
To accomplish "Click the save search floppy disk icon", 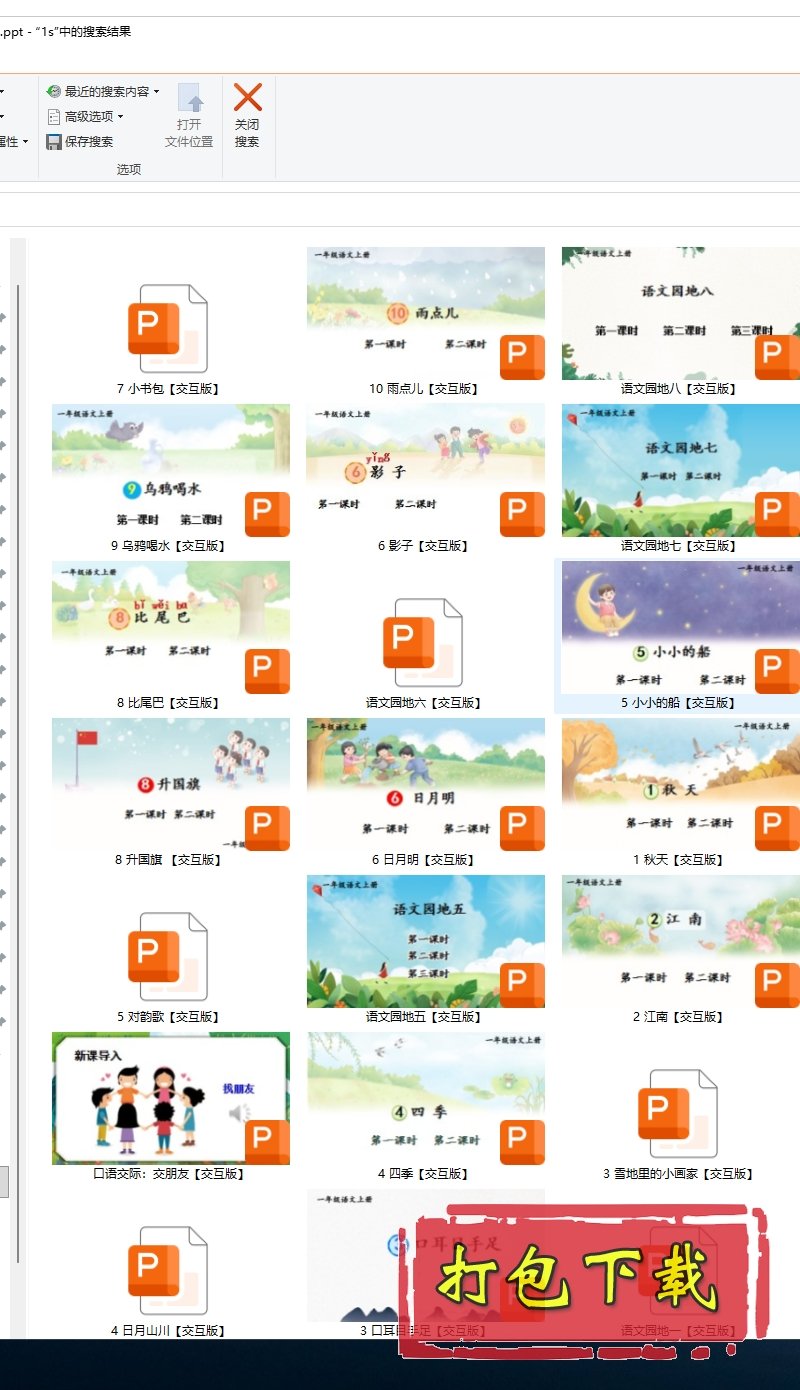I will click(54, 142).
